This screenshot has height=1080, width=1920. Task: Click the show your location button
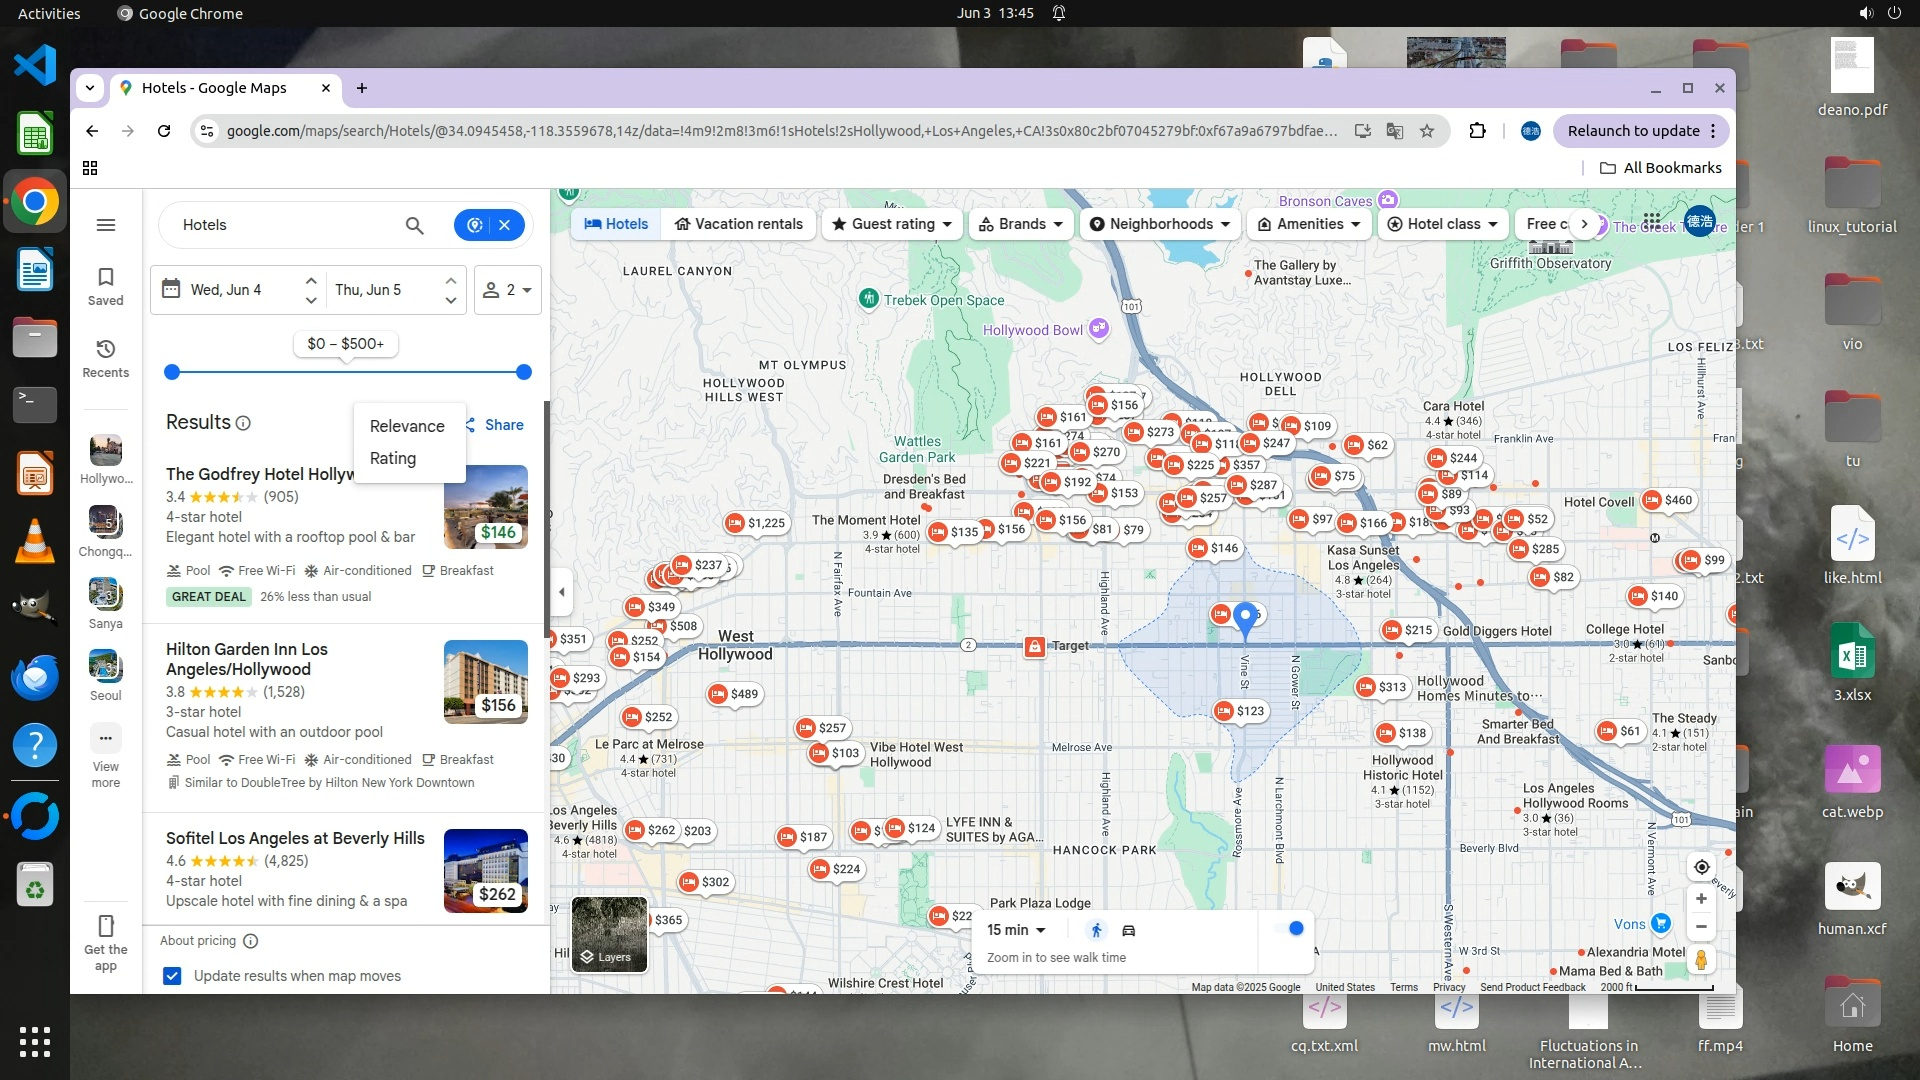coord(1701,866)
